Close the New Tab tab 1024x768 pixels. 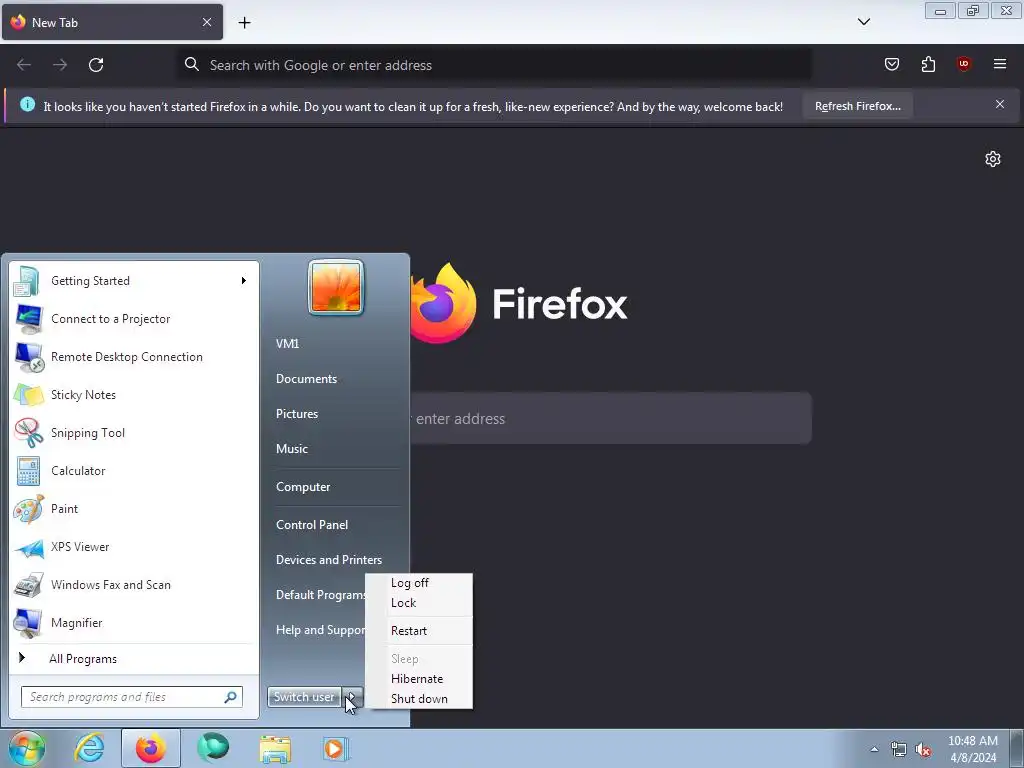point(207,22)
